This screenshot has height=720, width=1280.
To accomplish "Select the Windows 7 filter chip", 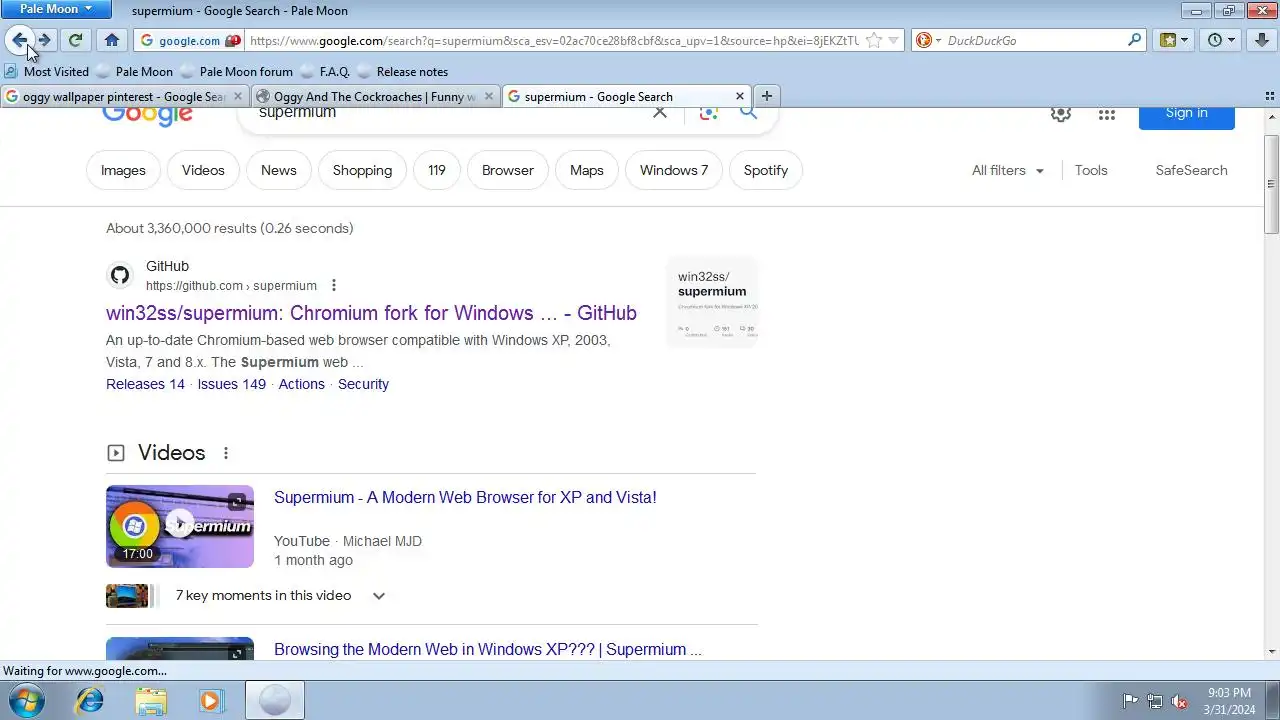I will [674, 170].
